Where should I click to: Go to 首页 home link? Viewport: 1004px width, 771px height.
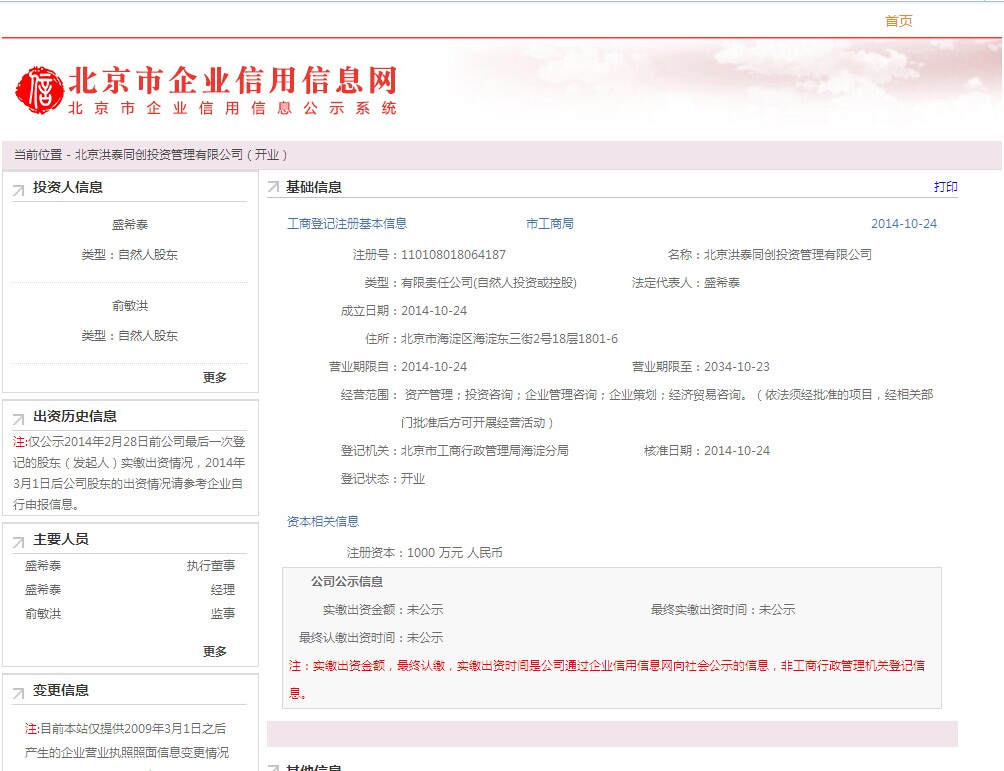click(898, 21)
